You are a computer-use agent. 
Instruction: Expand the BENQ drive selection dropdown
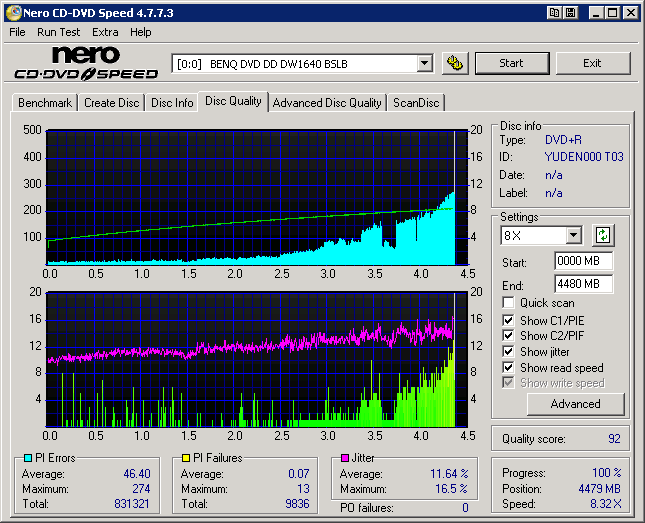[424, 64]
